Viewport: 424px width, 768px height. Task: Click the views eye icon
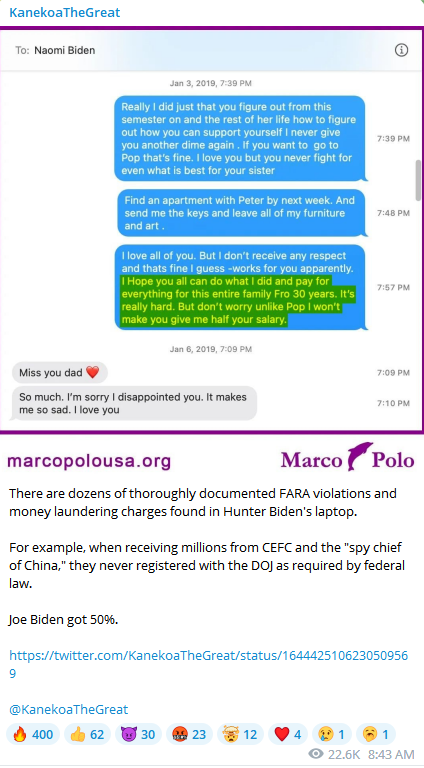point(317,755)
